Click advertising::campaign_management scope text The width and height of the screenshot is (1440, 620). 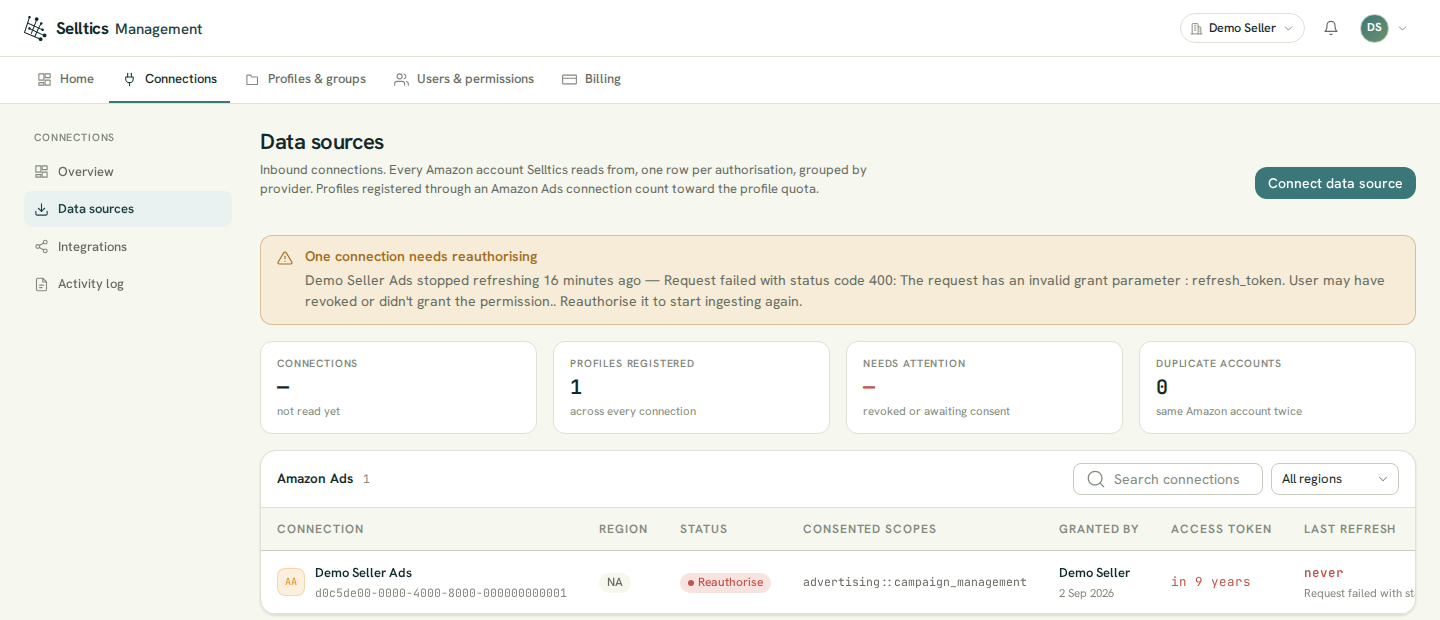tap(915, 582)
